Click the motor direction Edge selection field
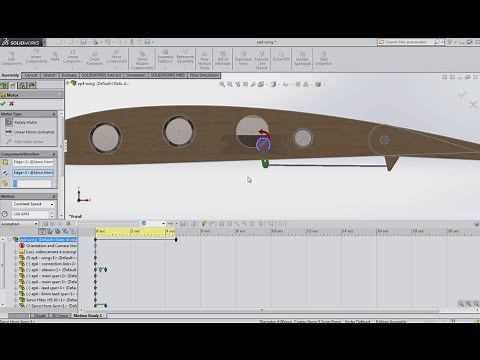 (33, 173)
